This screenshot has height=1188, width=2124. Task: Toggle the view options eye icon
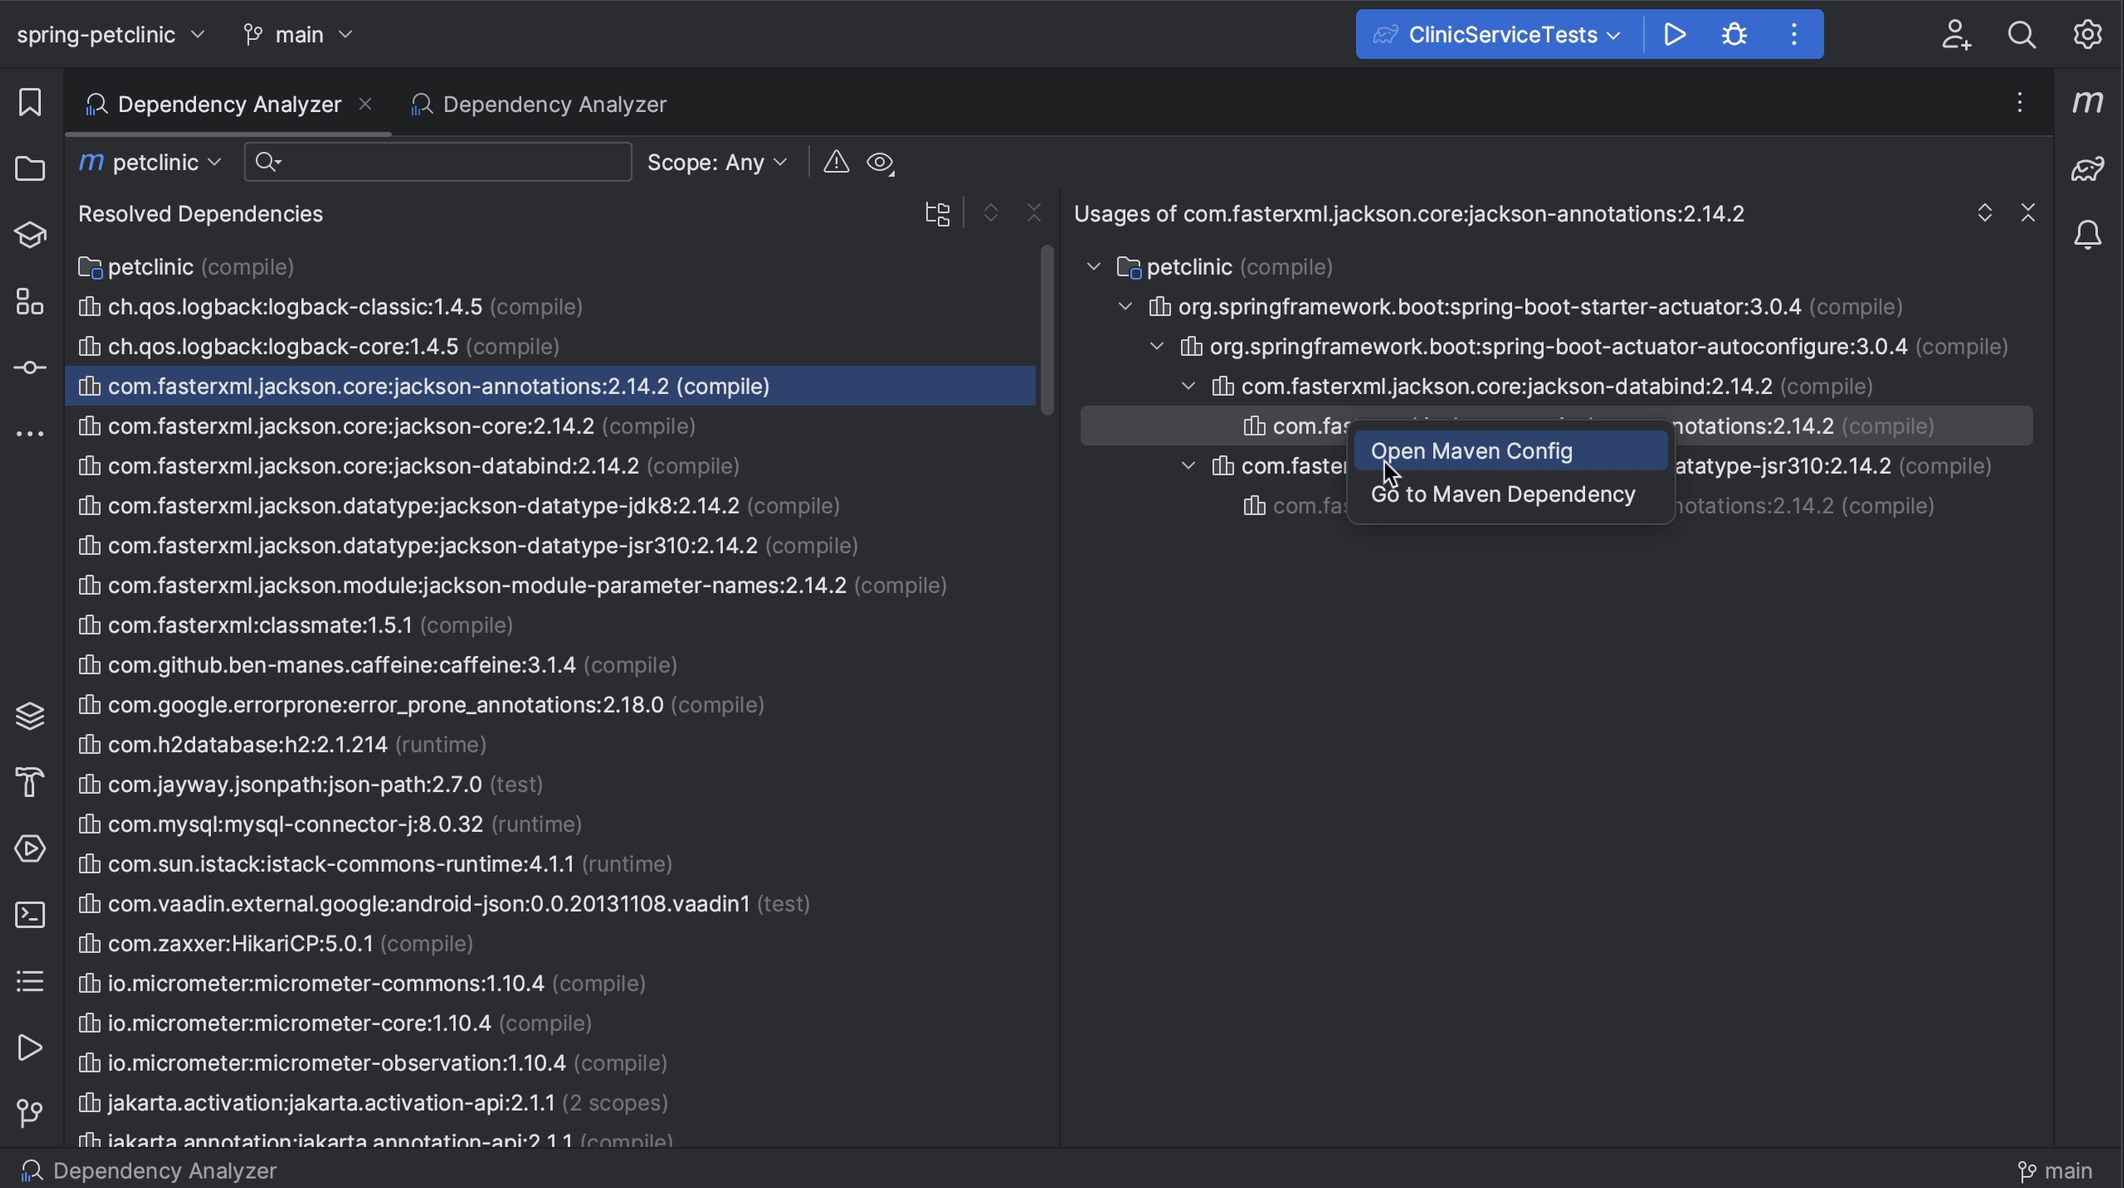tap(880, 162)
